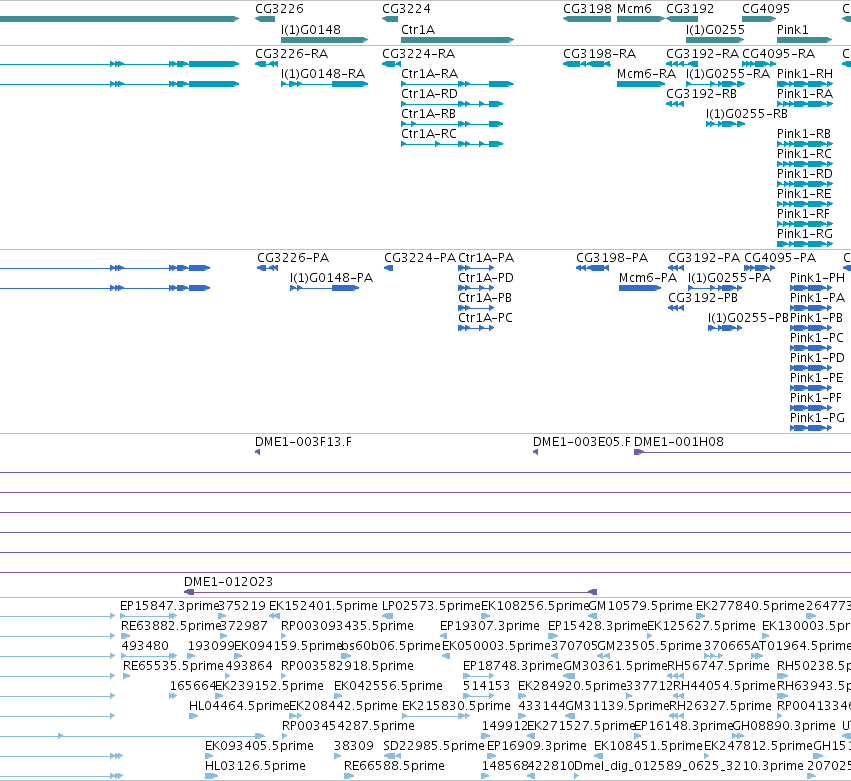Select the Pink1-RC transcript label
The image size is (851, 781).
804,154
